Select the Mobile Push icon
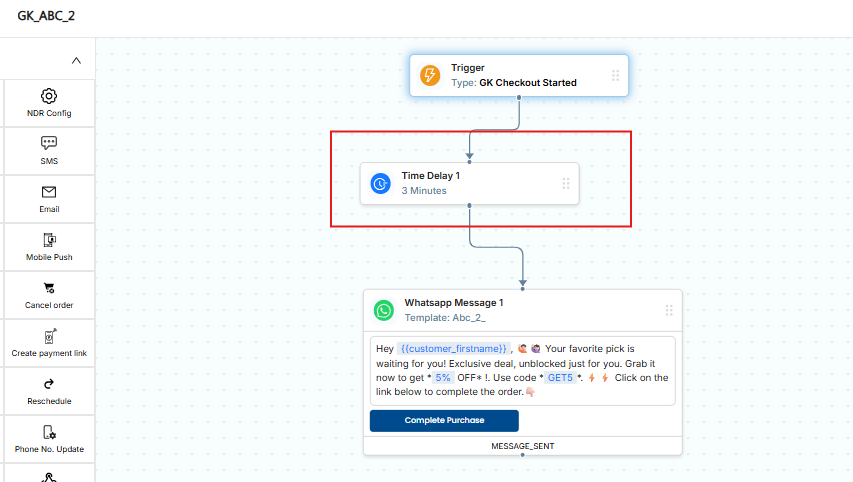This screenshot has width=853, height=482. point(50,240)
